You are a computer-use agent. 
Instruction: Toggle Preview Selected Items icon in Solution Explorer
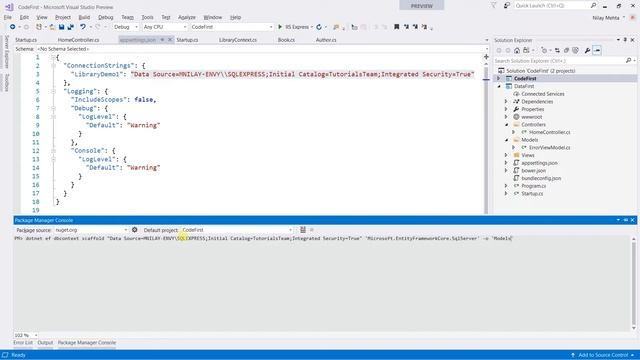point(597,50)
